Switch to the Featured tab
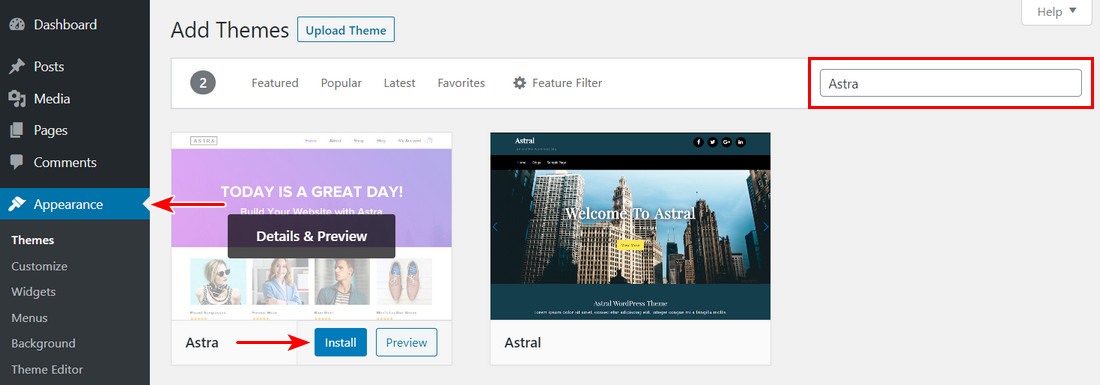This screenshot has width=1100, height=385. (x=275, y=83)
